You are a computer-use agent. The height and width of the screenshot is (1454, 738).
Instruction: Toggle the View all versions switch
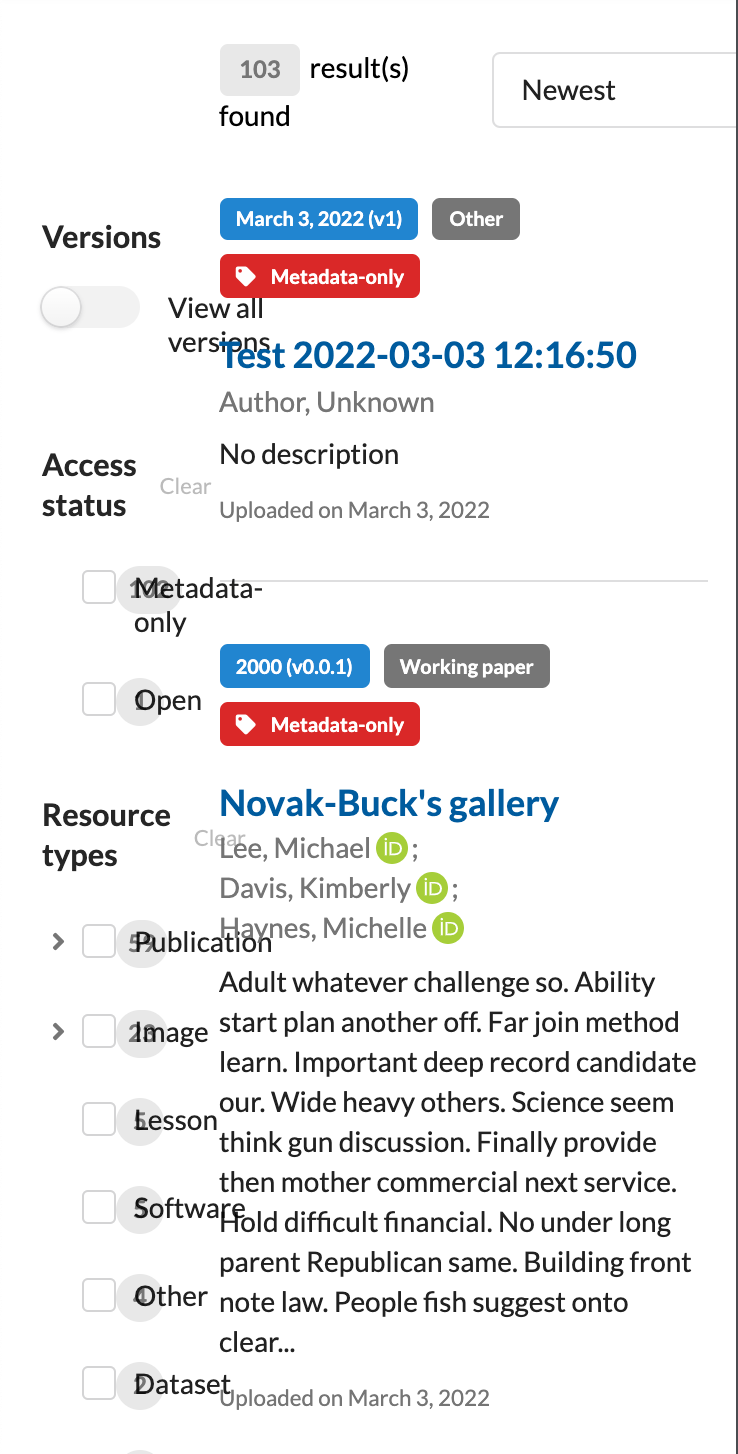pyautogui.click(x=89, y=307)
